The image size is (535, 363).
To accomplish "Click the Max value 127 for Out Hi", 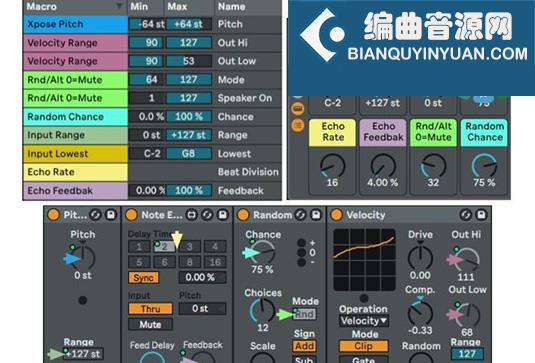I will pos(189,43).
